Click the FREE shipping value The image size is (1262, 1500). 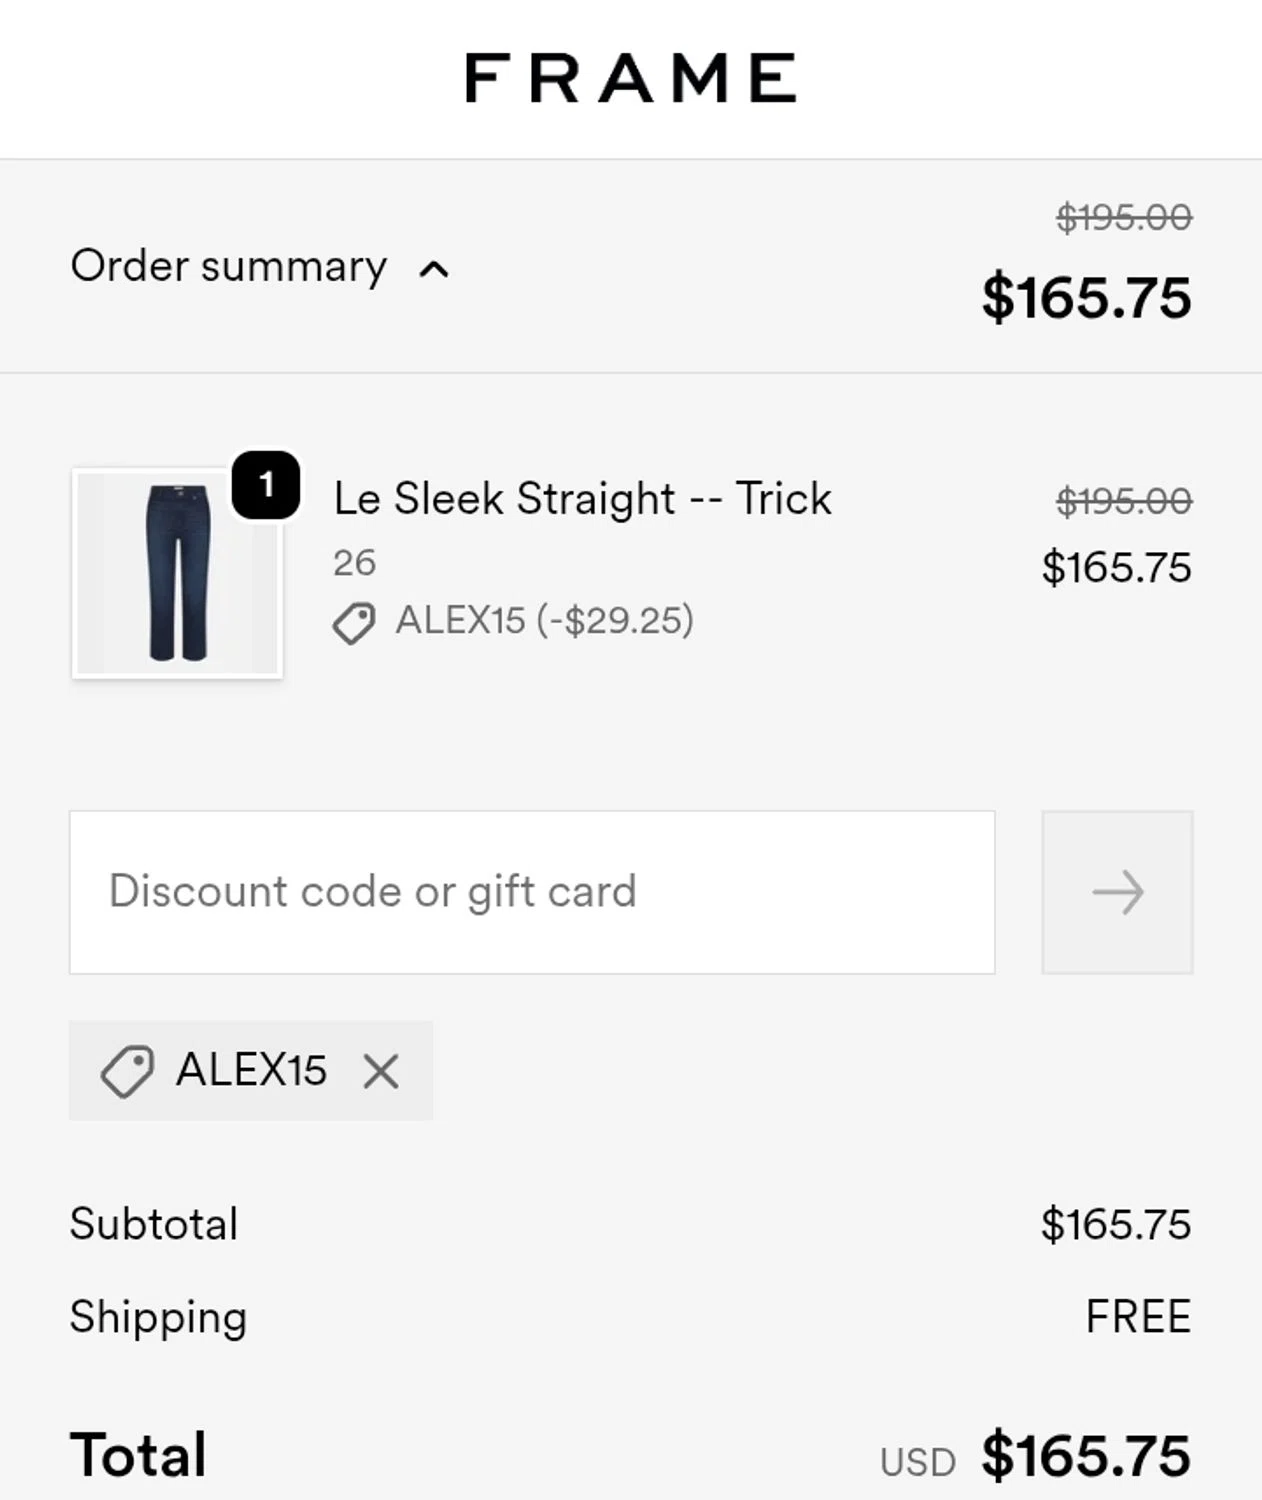coord(1138,1316)
